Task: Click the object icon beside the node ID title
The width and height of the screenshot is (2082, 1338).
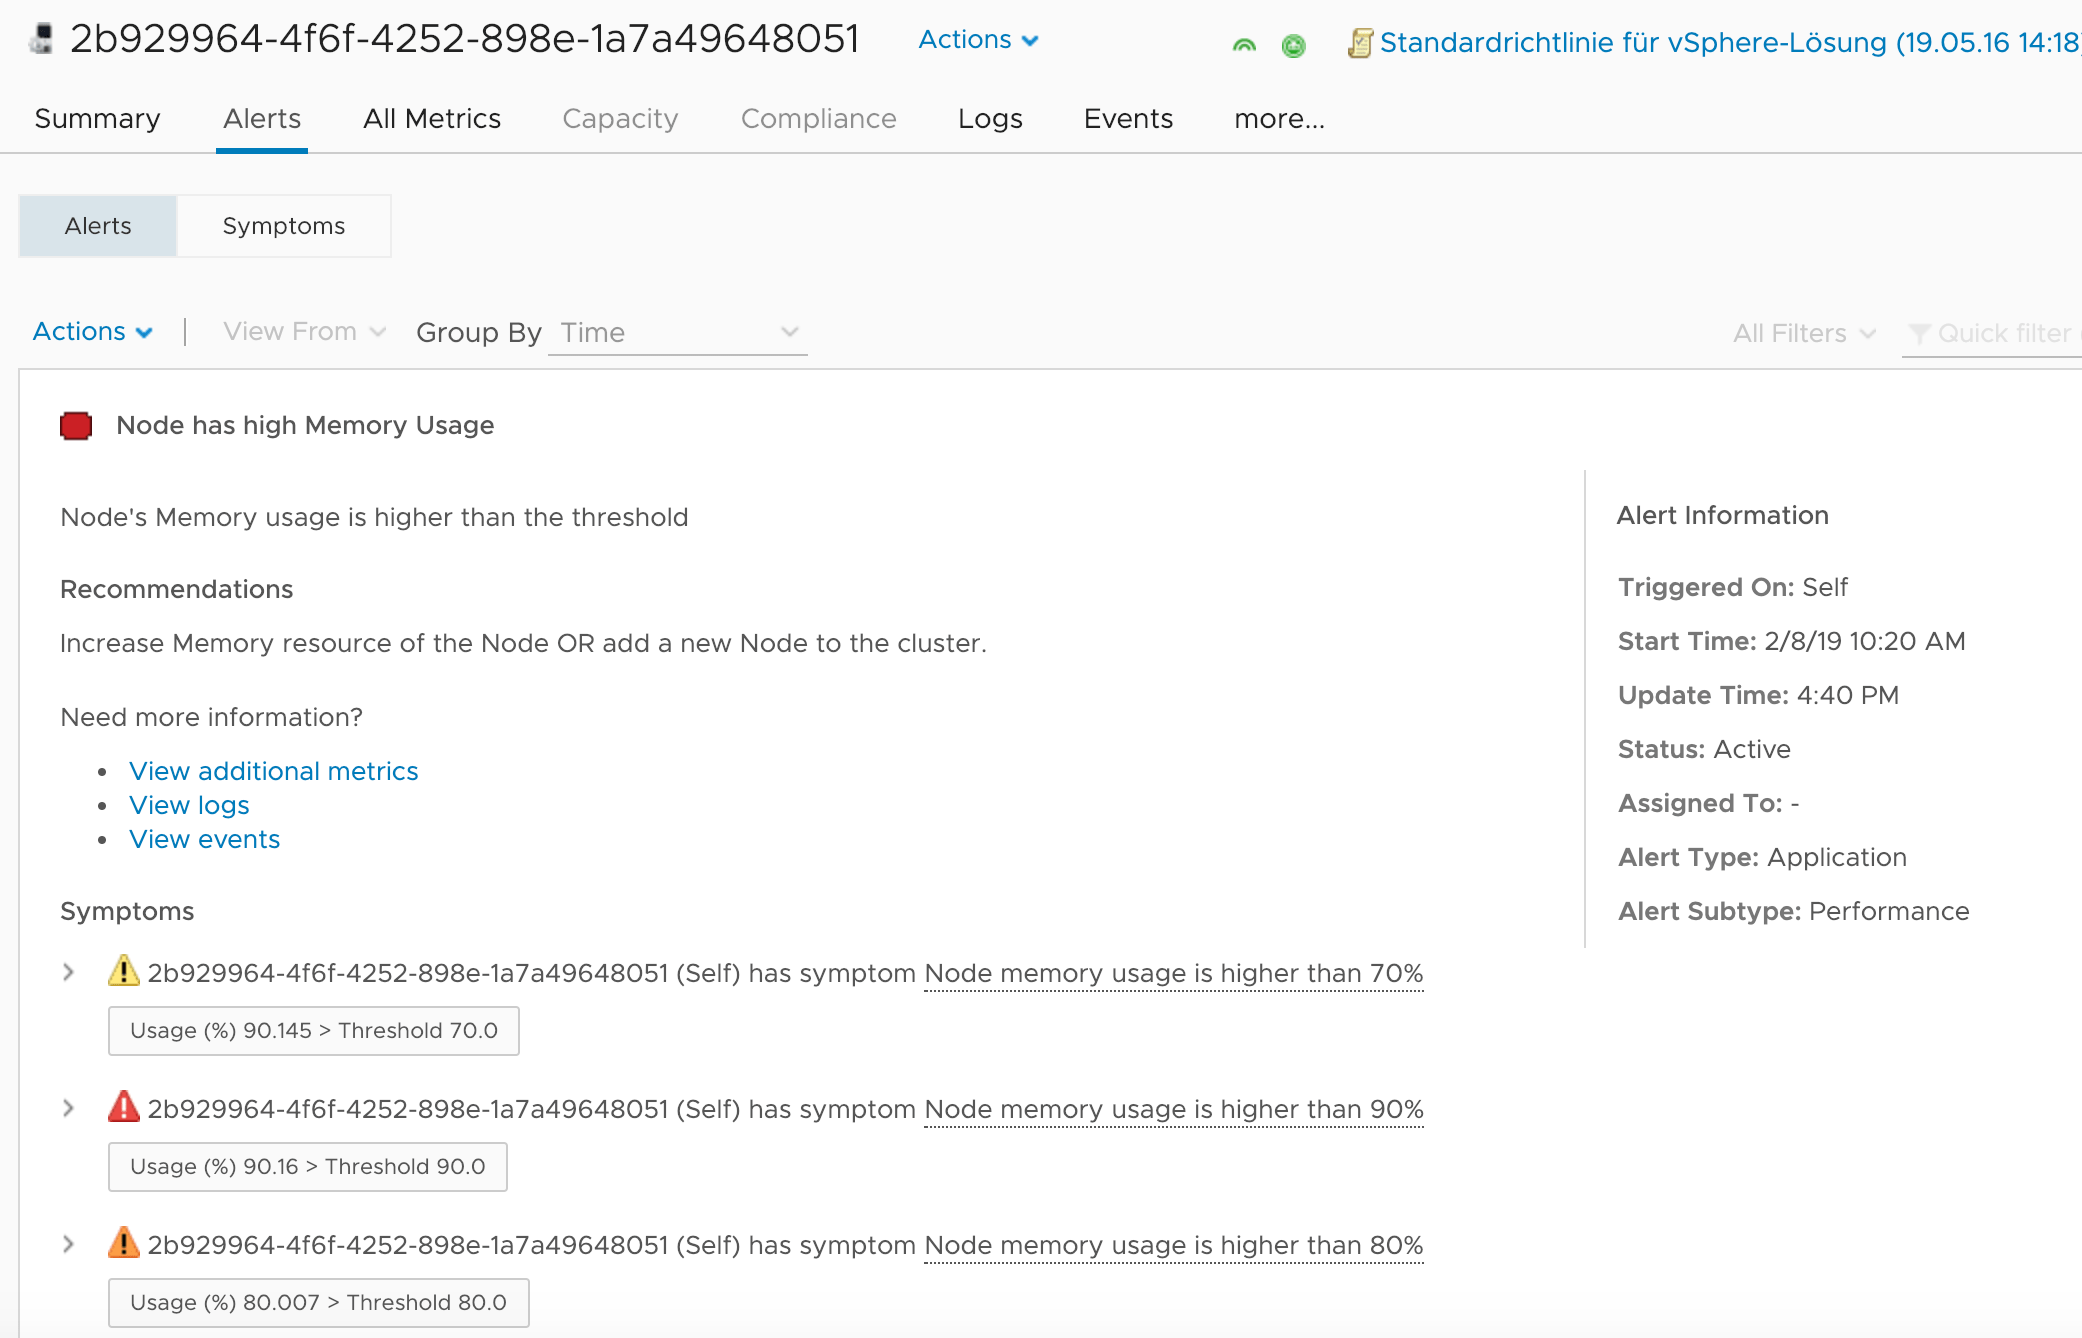Action: [x=38, y=38]
